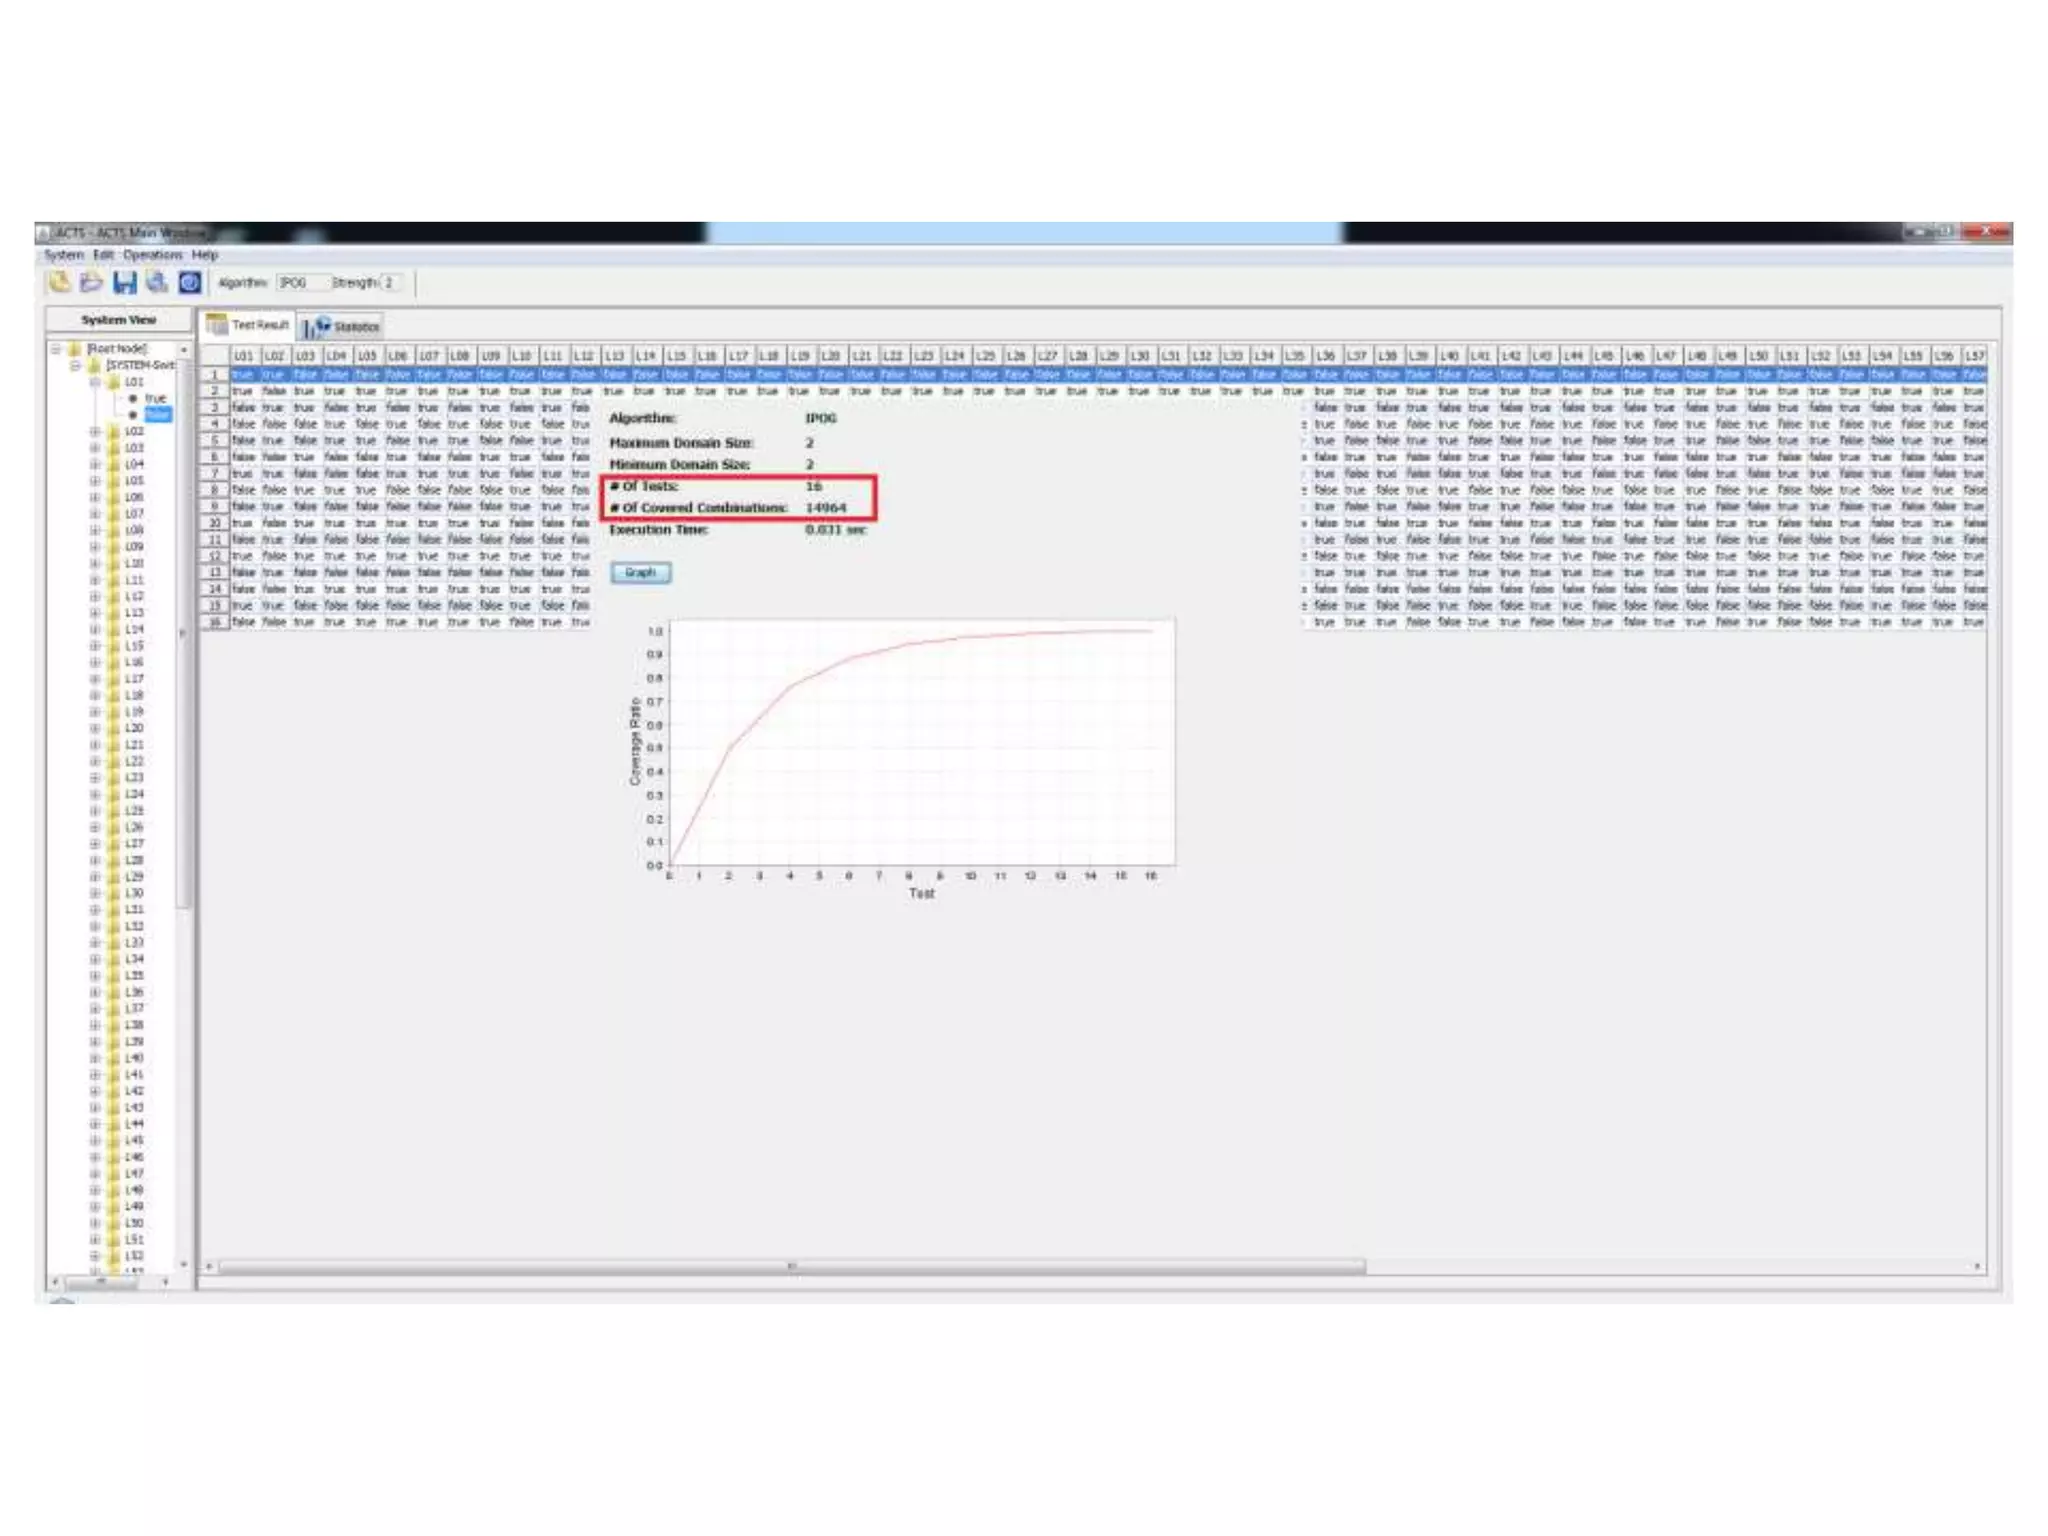Click the Statistics tab chart icon
The height and width of the screenshot is (1536, 2048).
tap(318, 327)
